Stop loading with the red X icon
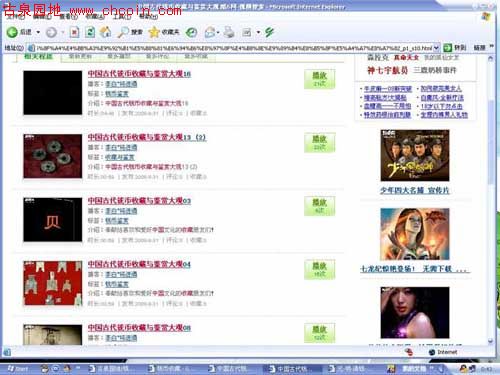This screenshot has height=375, width=500. (74, 32)
